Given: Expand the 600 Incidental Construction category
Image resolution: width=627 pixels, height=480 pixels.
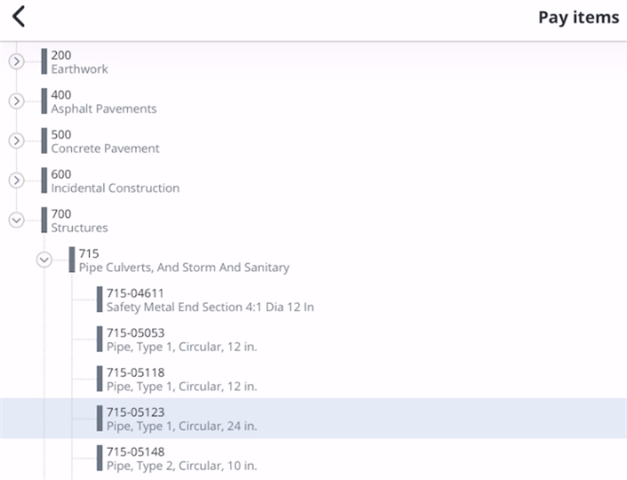Looking at the screenshot, I should click(16, 181).
